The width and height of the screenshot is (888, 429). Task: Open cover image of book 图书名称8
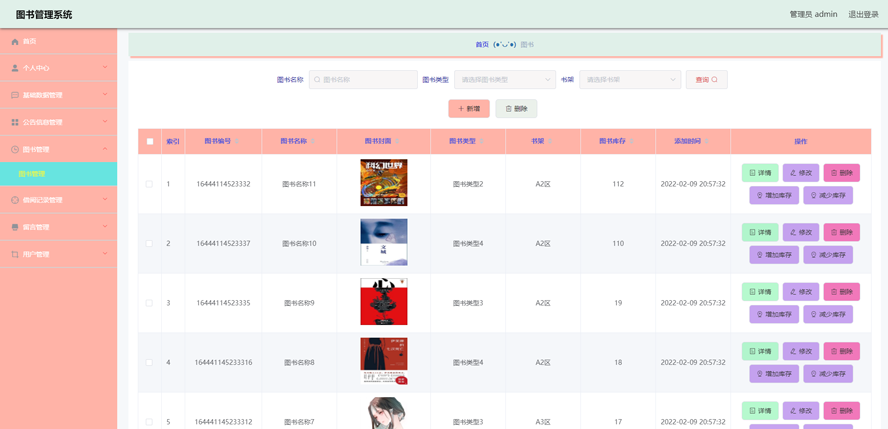[x=384, y=361]
